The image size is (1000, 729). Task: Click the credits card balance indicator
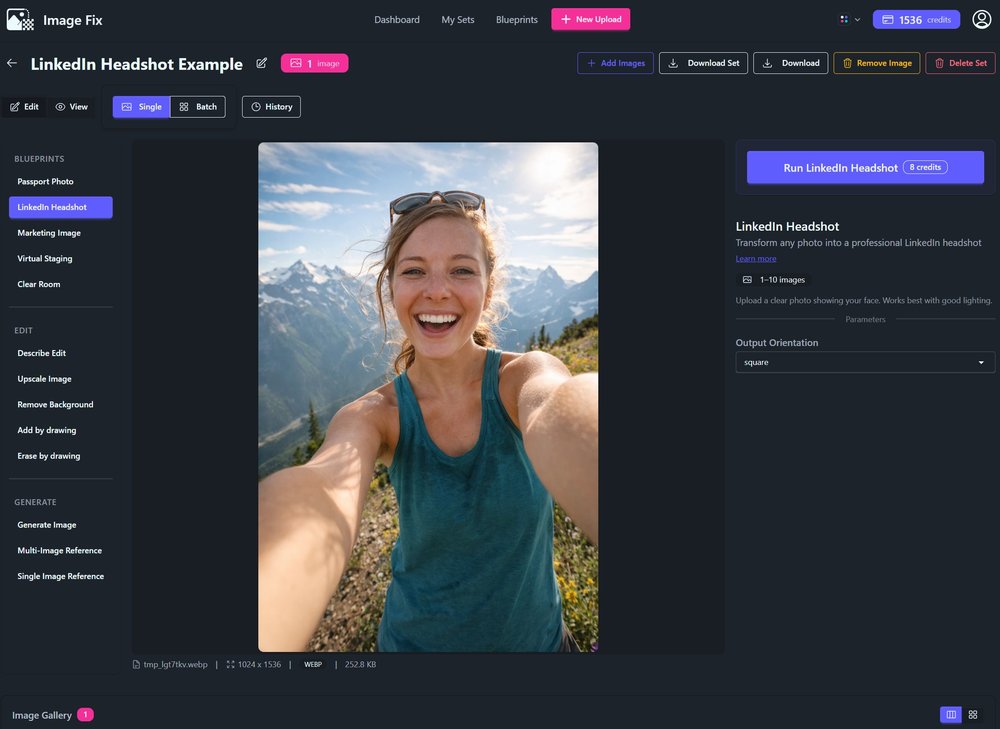tap(916, 19)
